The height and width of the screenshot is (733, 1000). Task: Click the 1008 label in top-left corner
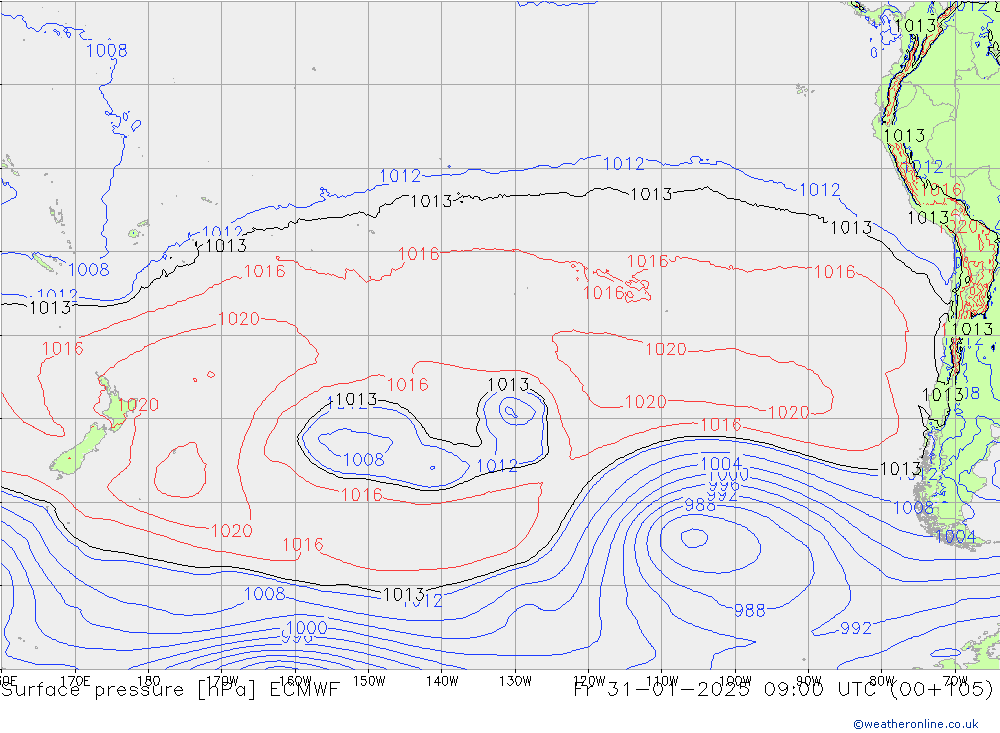coord(106,50)
